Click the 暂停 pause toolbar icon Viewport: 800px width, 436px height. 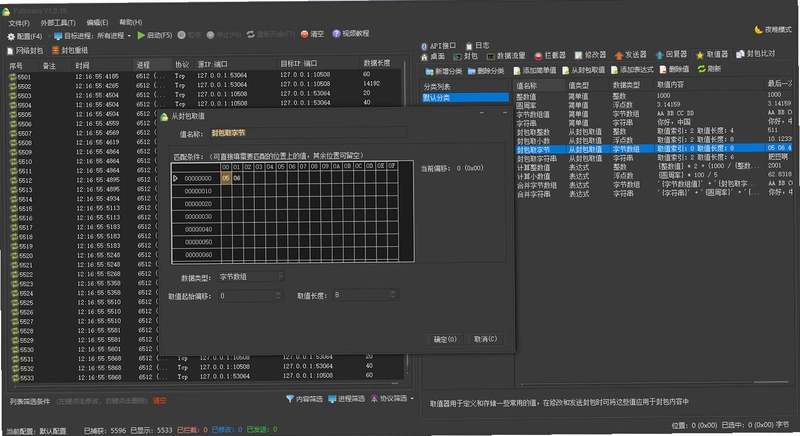181,35
